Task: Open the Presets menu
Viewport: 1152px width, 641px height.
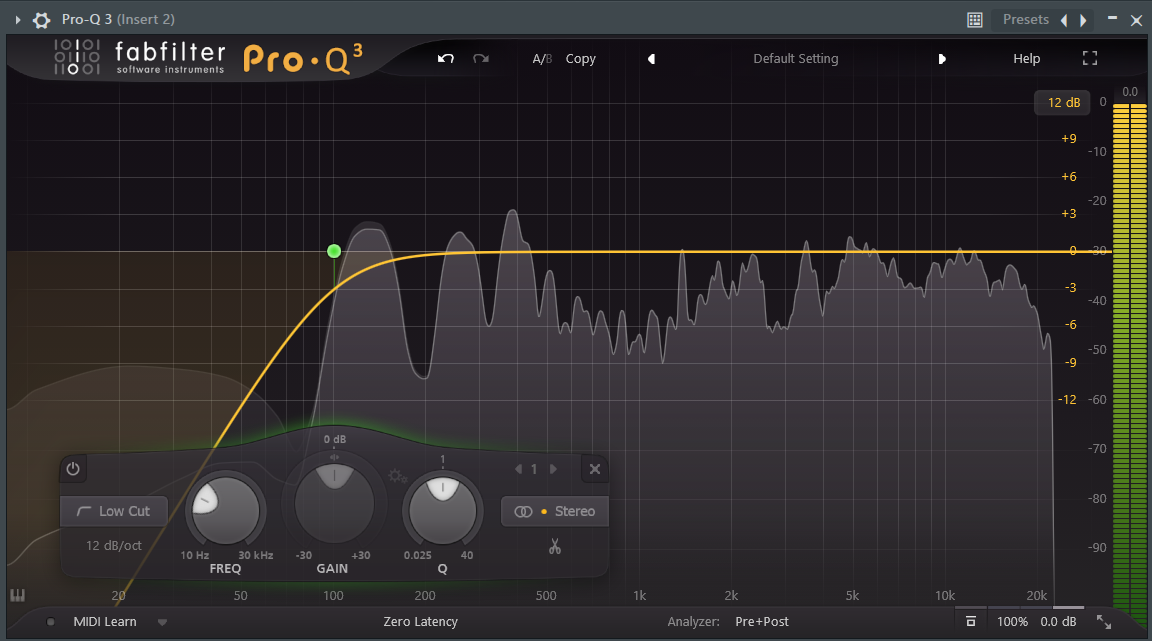Action: [x=1026, y=19]
